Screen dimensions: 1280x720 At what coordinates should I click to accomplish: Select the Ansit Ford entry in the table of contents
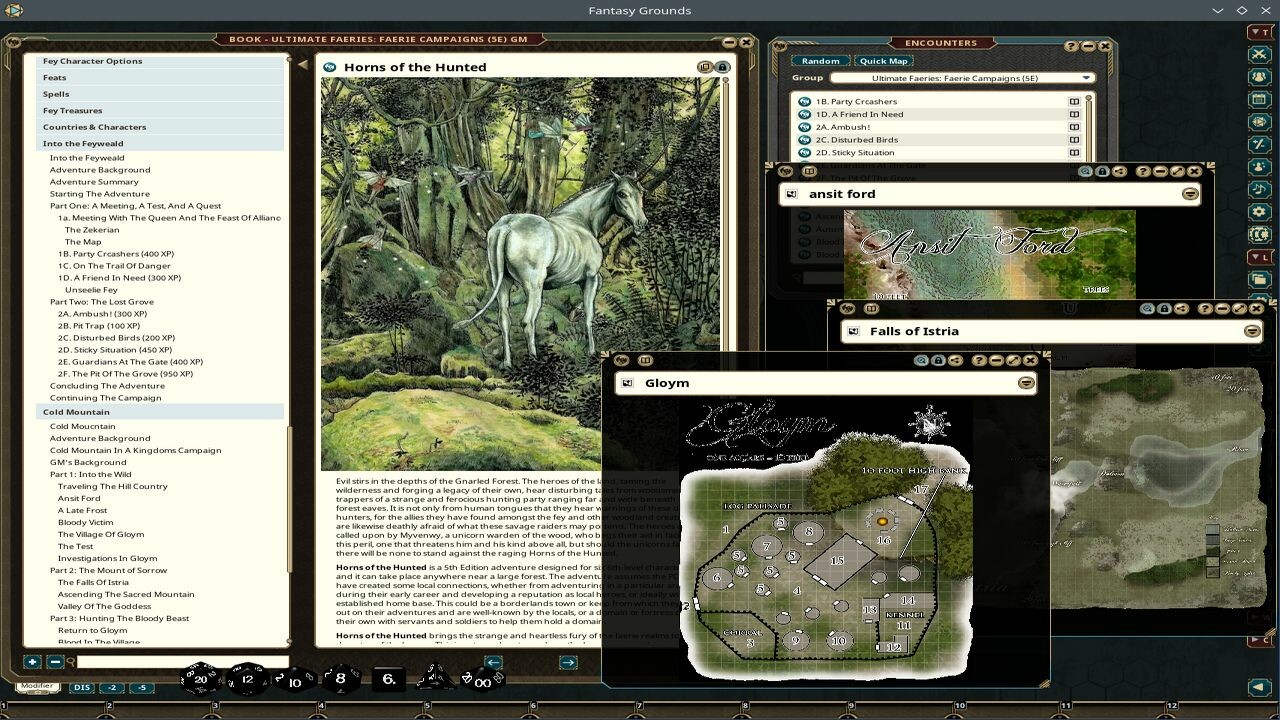(x=79, y=498)
